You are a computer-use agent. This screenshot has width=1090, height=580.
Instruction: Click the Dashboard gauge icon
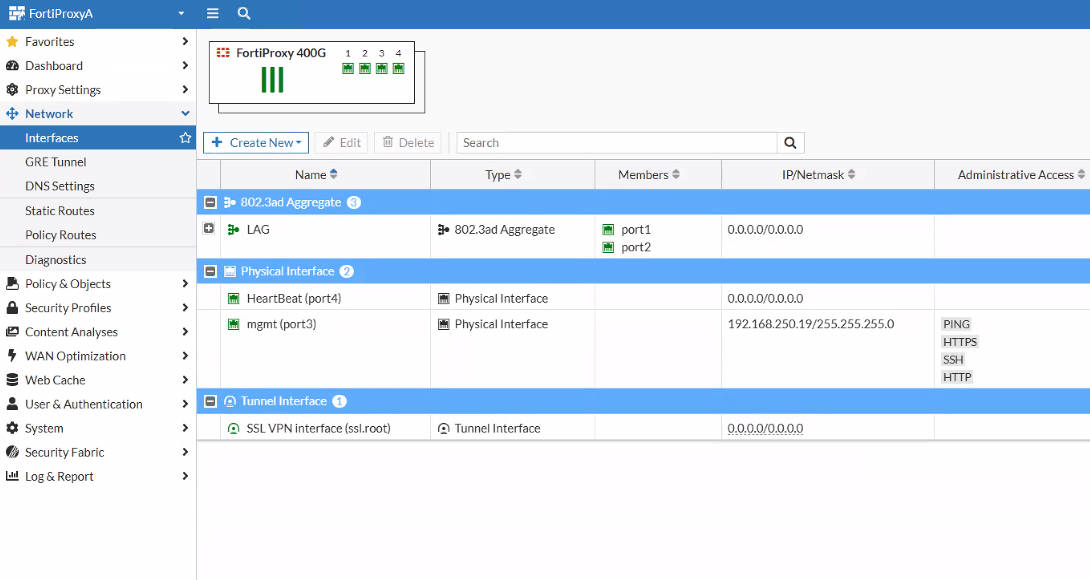[12, 65]
